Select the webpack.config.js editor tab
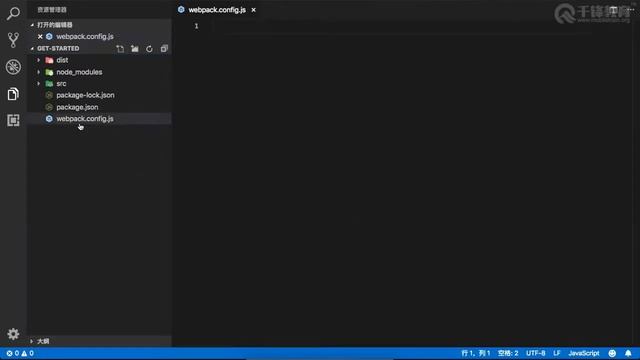This screenshot has width=640, height=360. click(217, 10)
